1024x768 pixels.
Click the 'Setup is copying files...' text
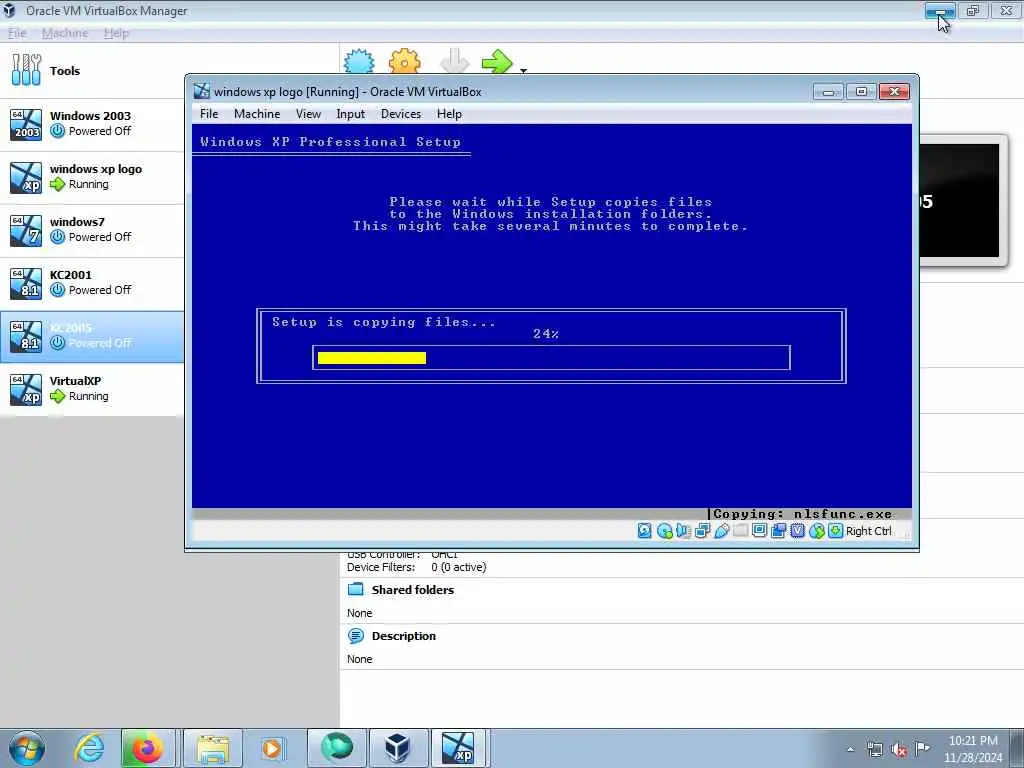(383, 322)
